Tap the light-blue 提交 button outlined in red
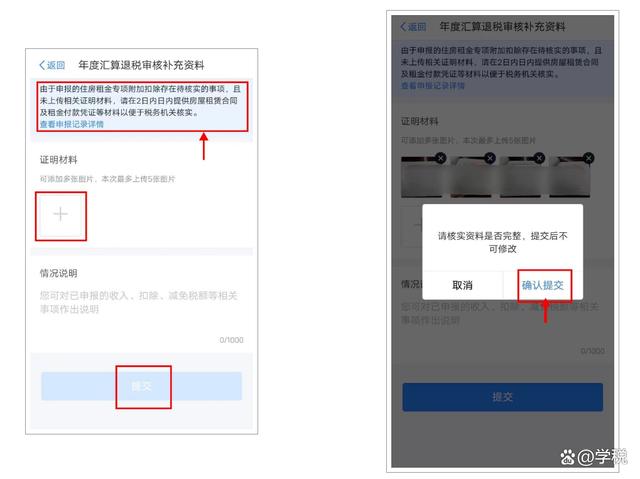The width and height of the screenshot is (640, 479). (x=142, y=386)
